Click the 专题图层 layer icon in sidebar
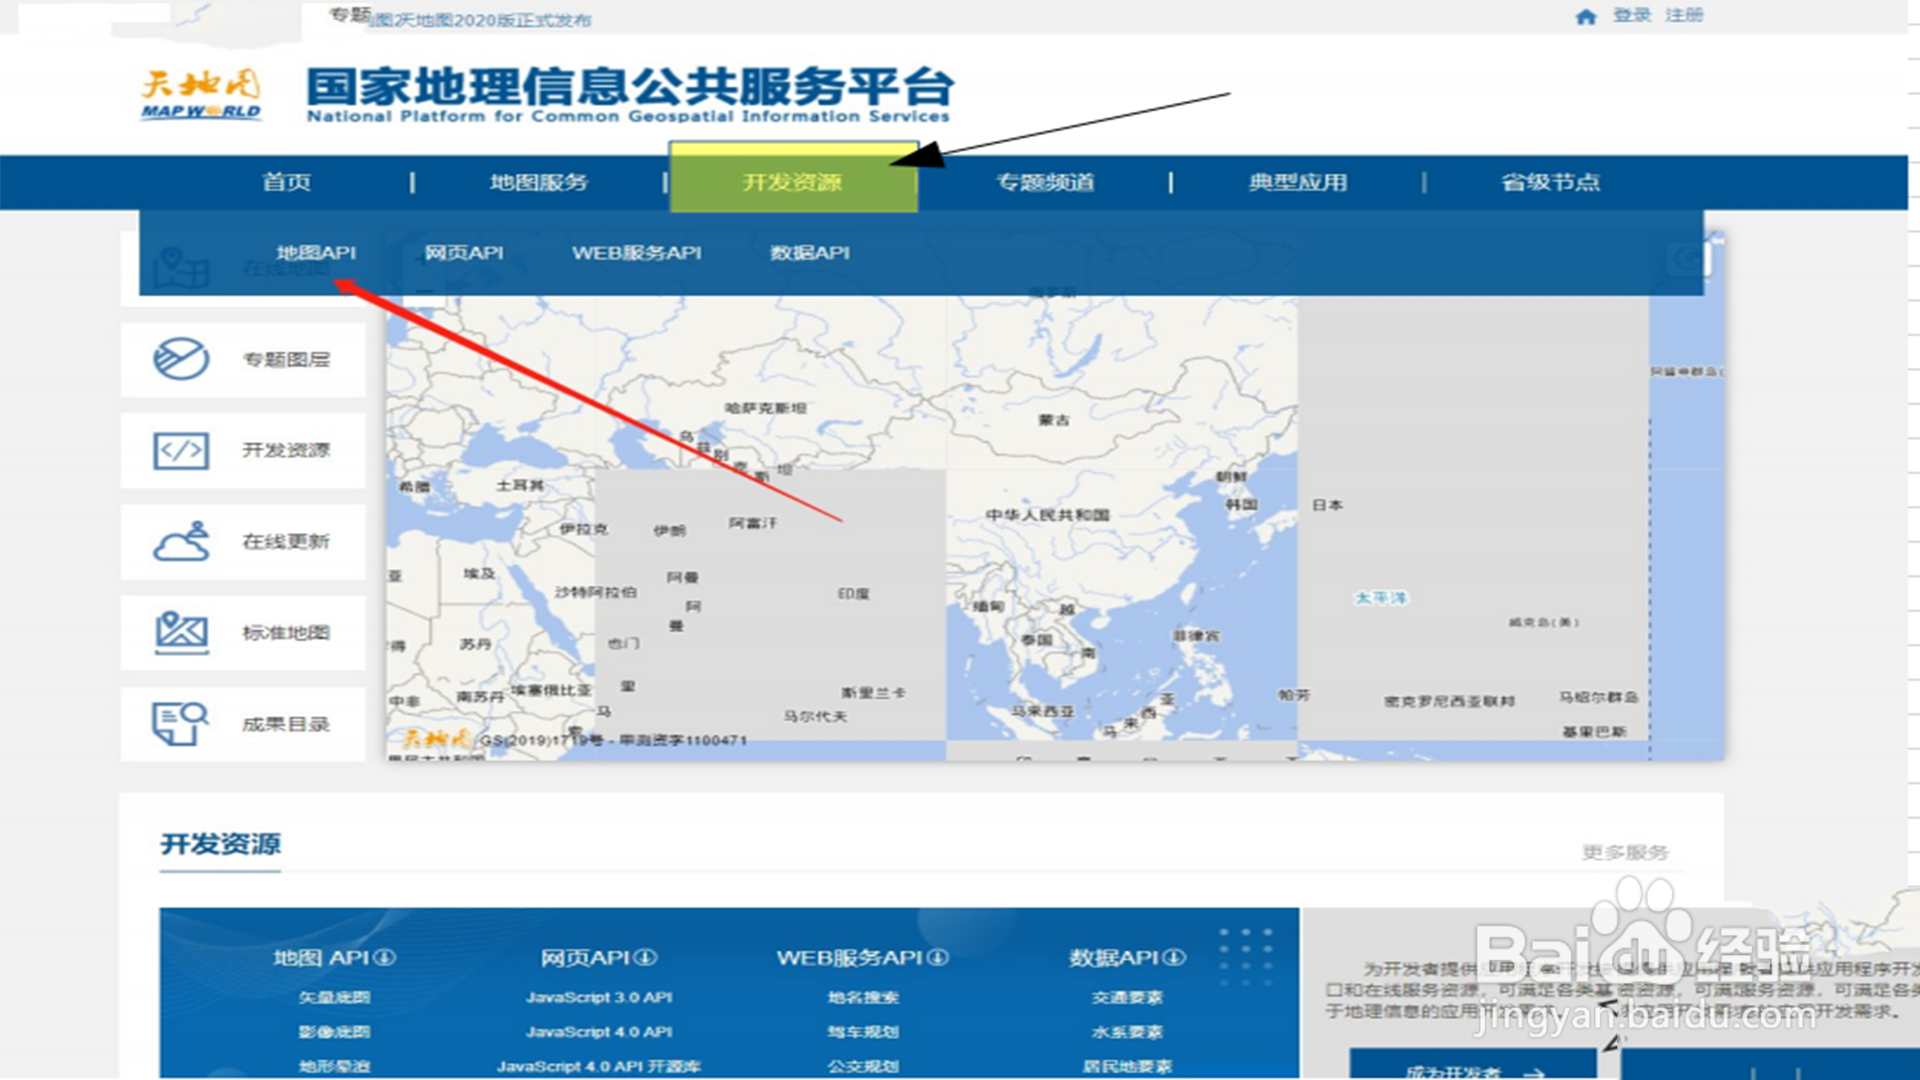 point(181,359)
